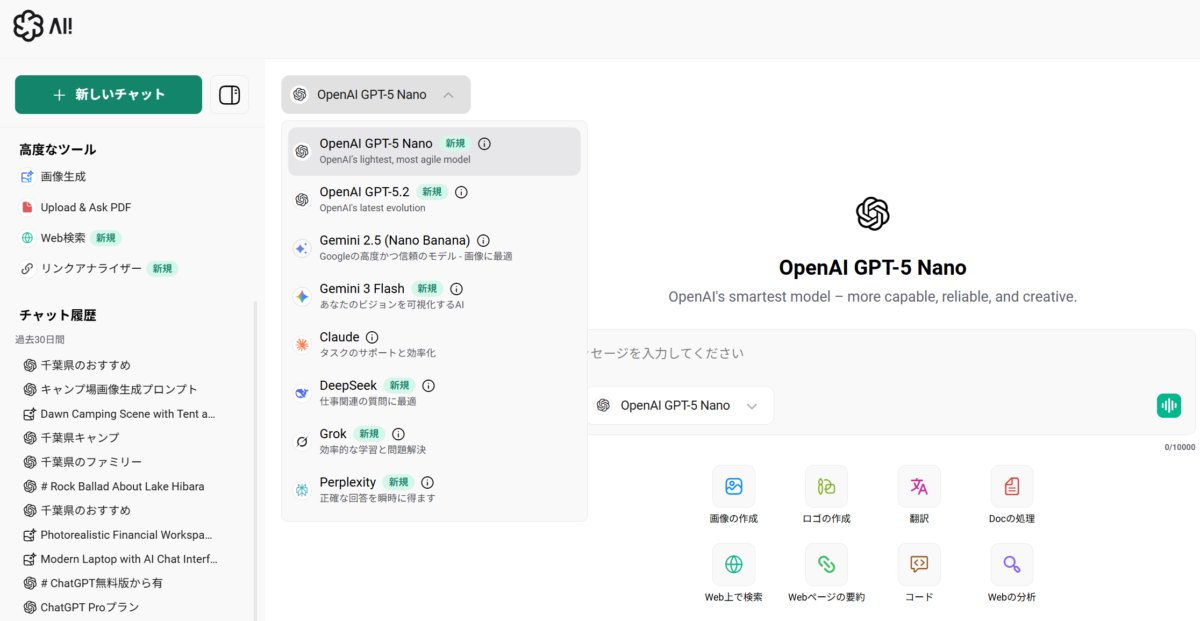1200x621 pixels.
Task: Click the Webページの要約 link icon
Action: click(x=826, y=564)
